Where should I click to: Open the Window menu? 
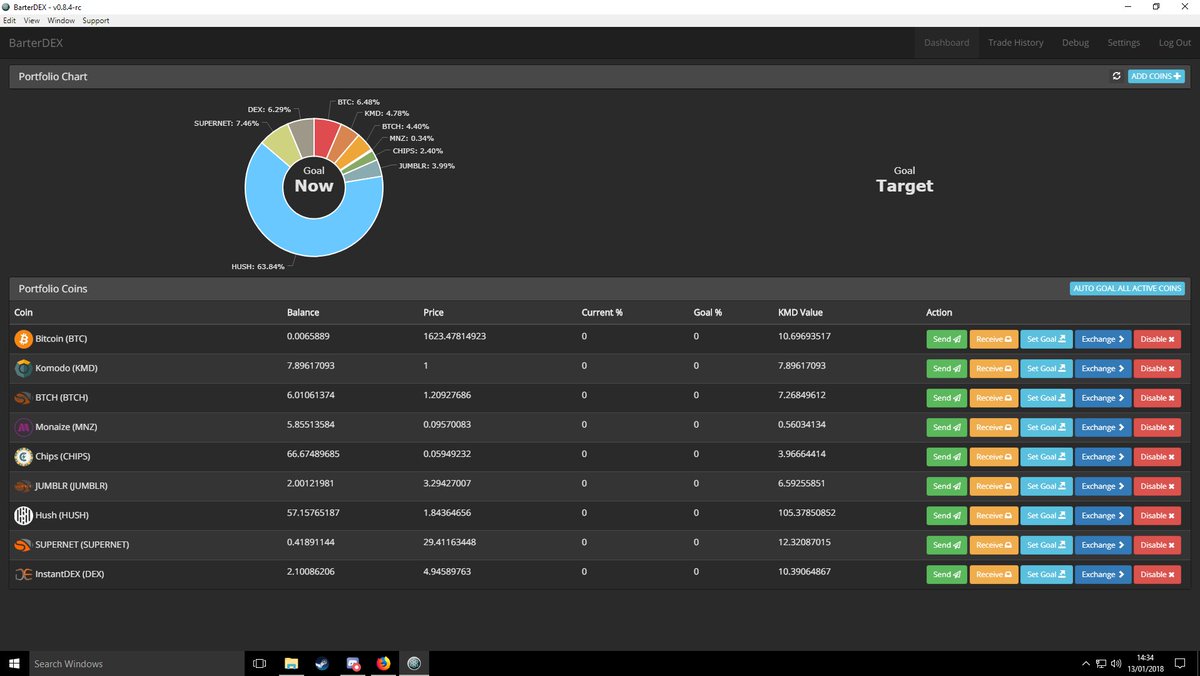pos(61,20)
